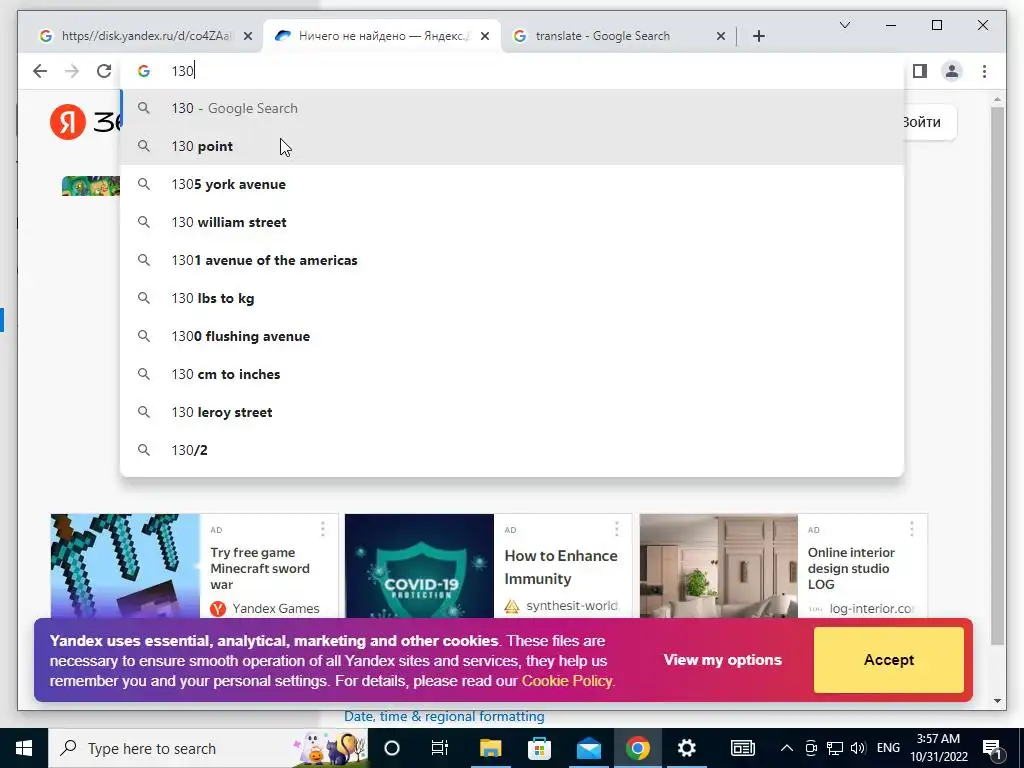This screenshot has width=1024, height=768.
Task: Open a new tab with plus button
Action: point(758,36)
